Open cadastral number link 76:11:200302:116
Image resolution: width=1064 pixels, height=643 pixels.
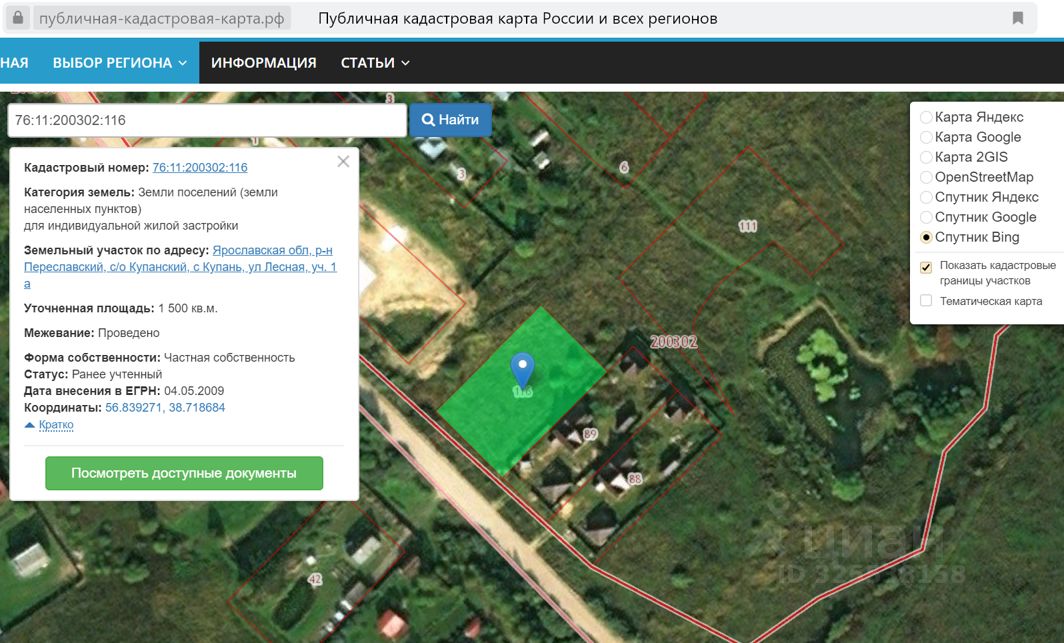pos(200,168)
